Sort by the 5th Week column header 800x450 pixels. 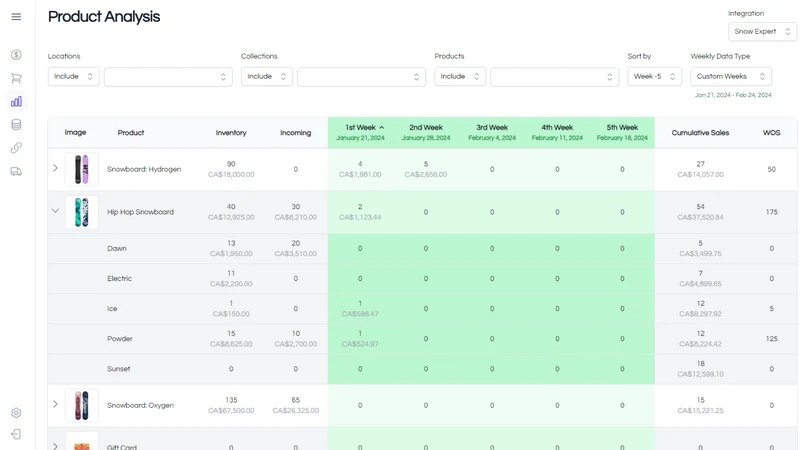622,132
